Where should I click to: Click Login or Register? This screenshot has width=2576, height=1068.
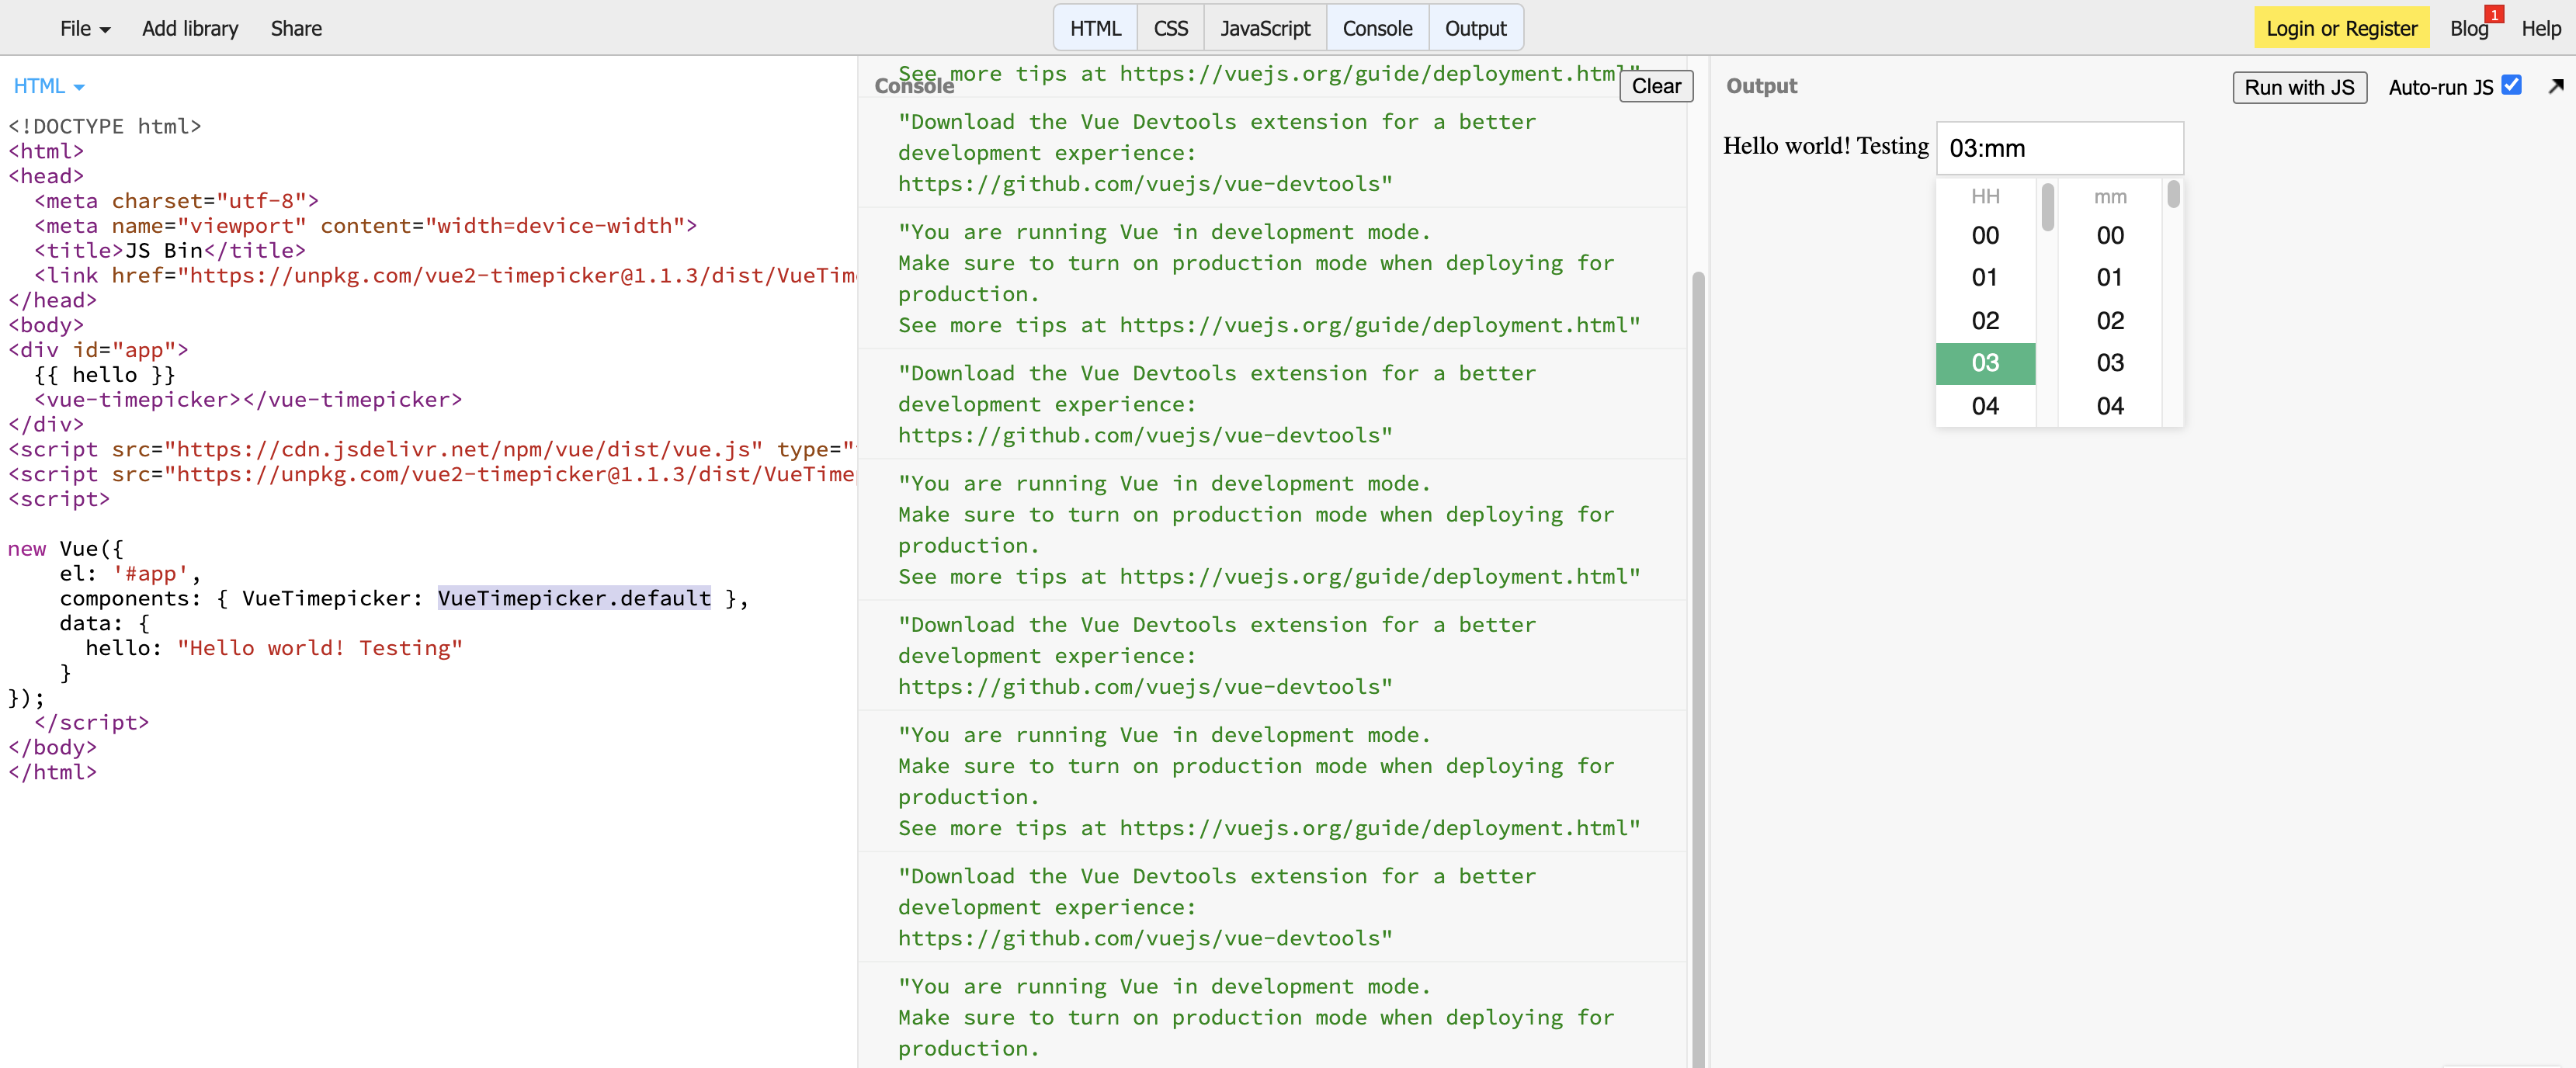pyautogui.click(x=2341, y=27)
